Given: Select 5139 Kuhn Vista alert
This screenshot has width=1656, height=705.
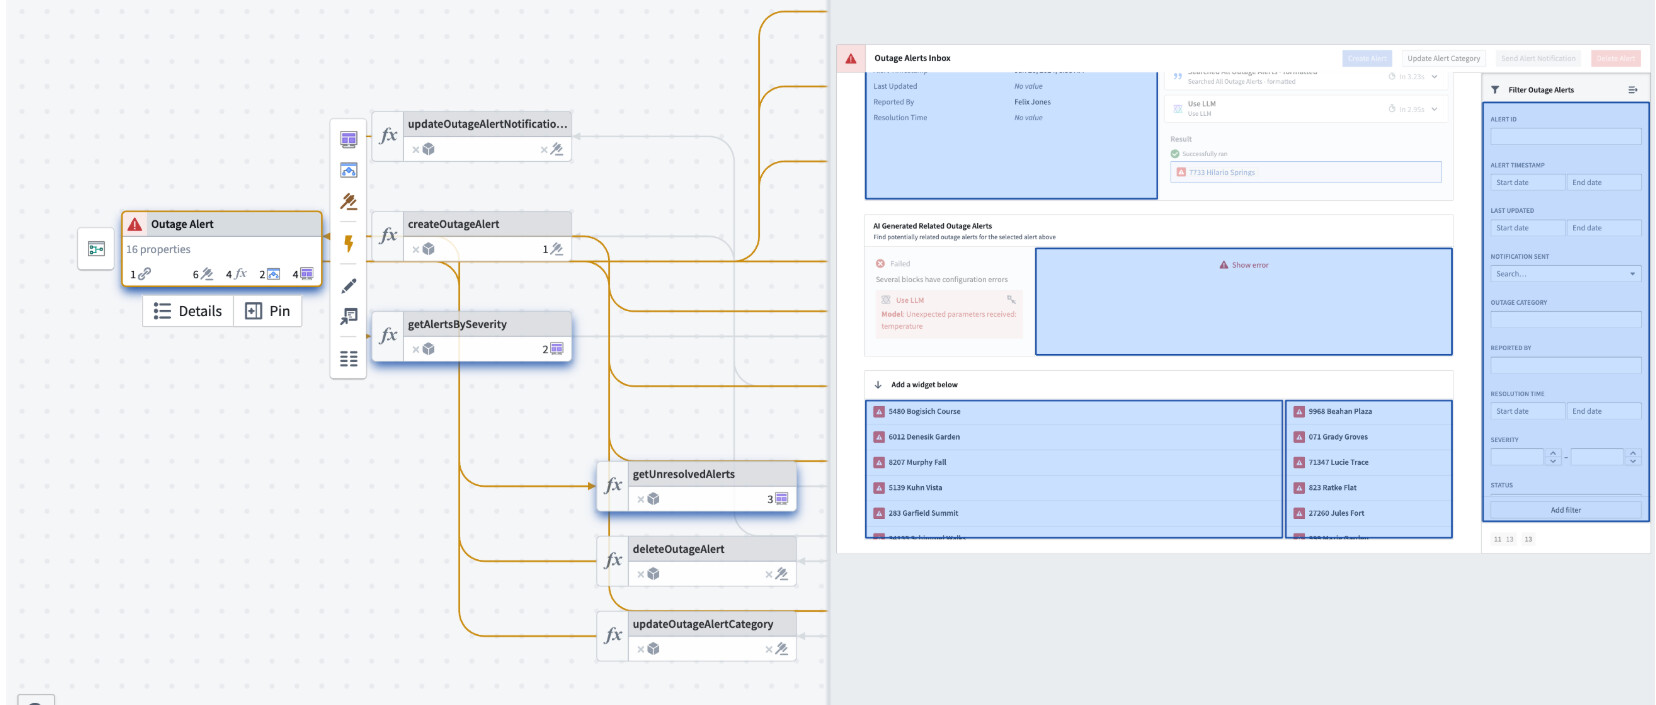Looking at the screenshot, I should click(1073, 488).
